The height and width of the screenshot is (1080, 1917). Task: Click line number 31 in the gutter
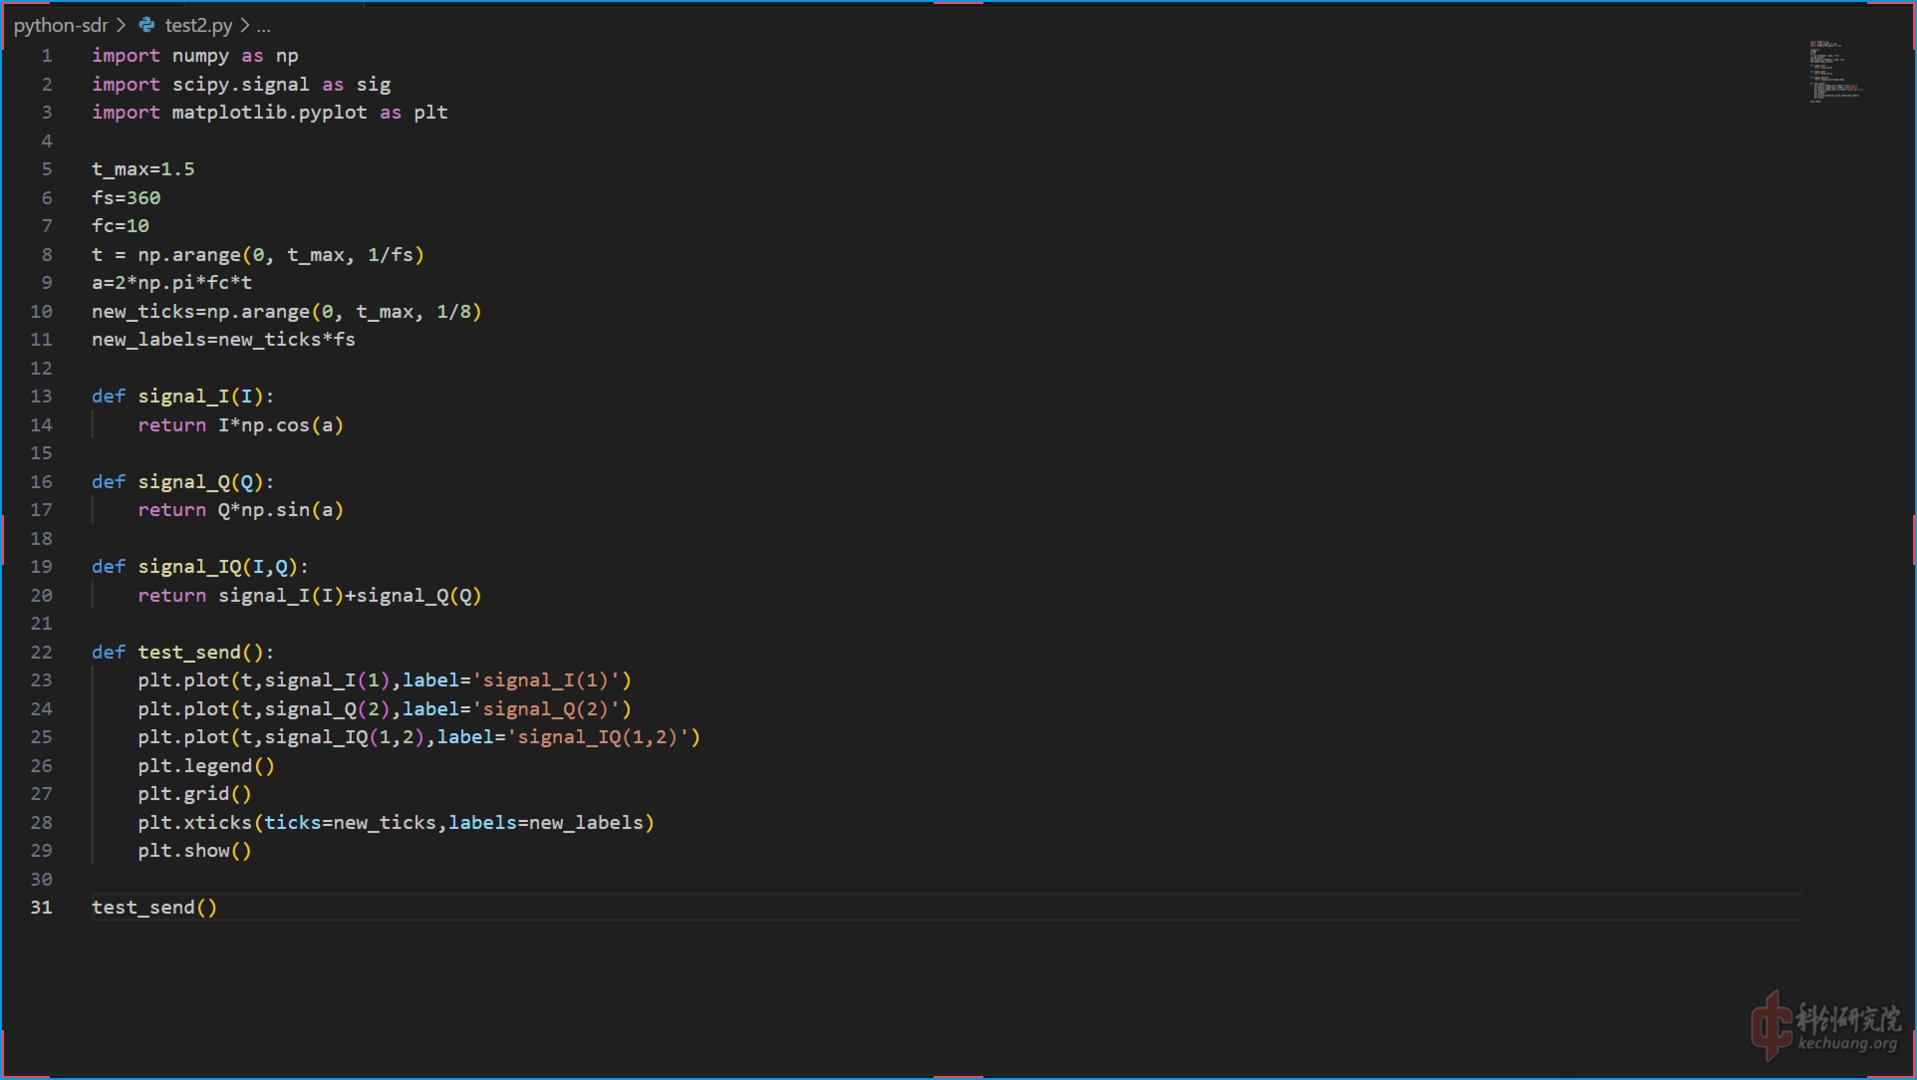point(41,907)
